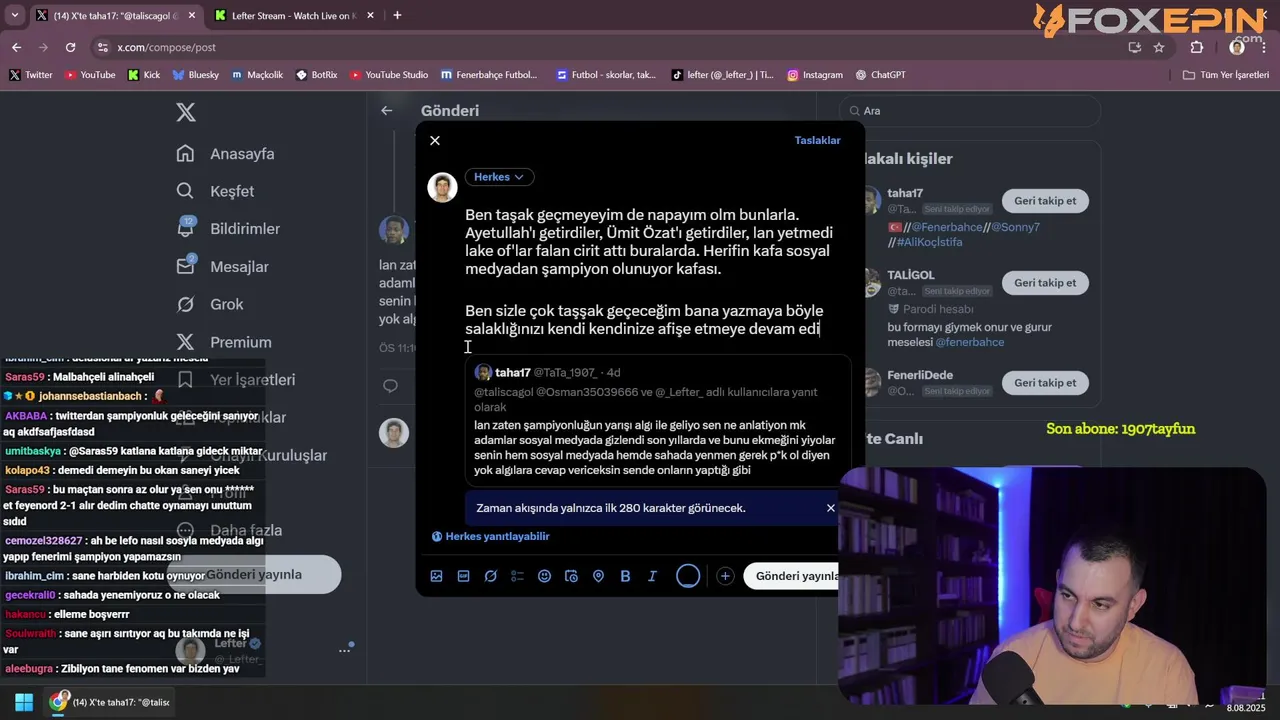Open Taslaklar drafts link

(817, 140)
